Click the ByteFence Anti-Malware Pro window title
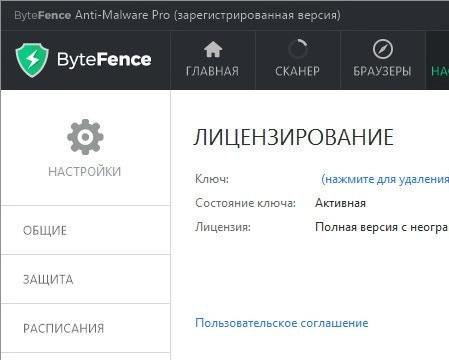Viewport: 449px width, 360px height. coord(178,15)
